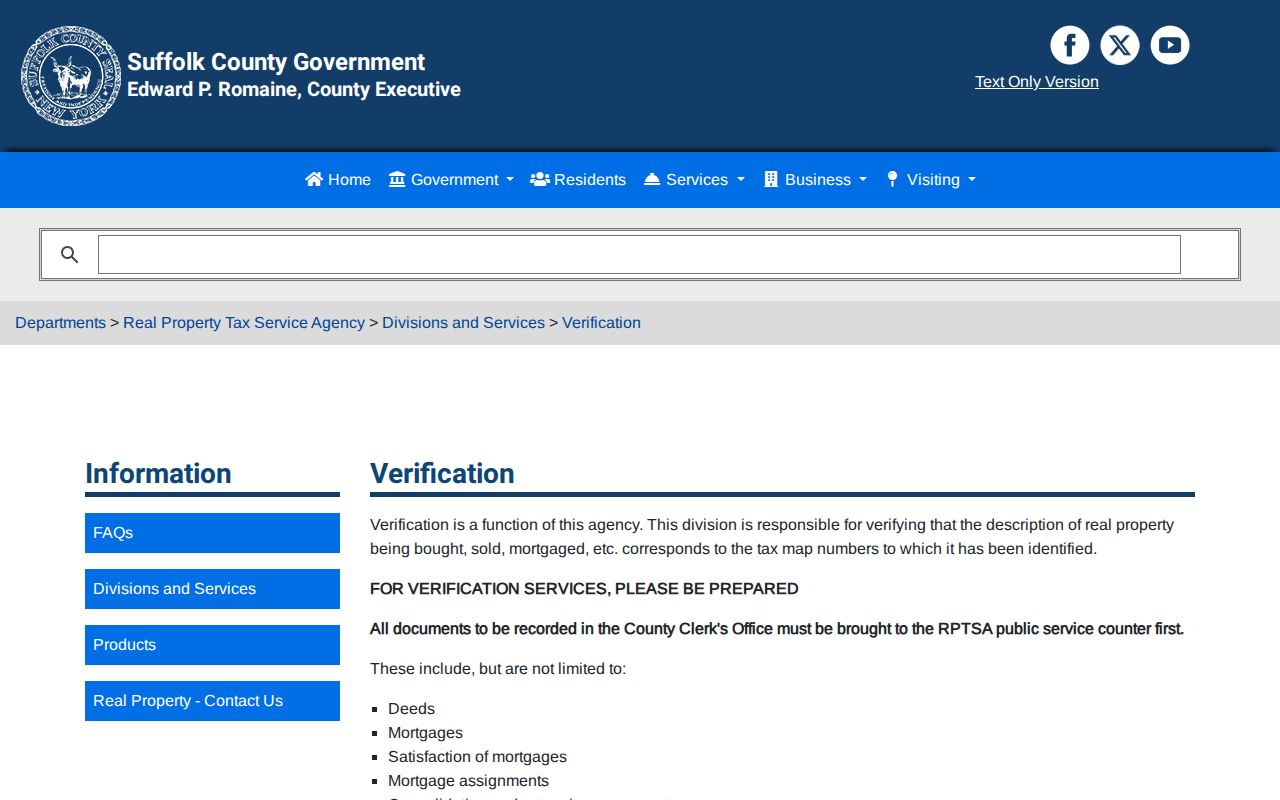1280x800 pixels.
Task: Expand the Business dropdown arrow
Action: 863,180
